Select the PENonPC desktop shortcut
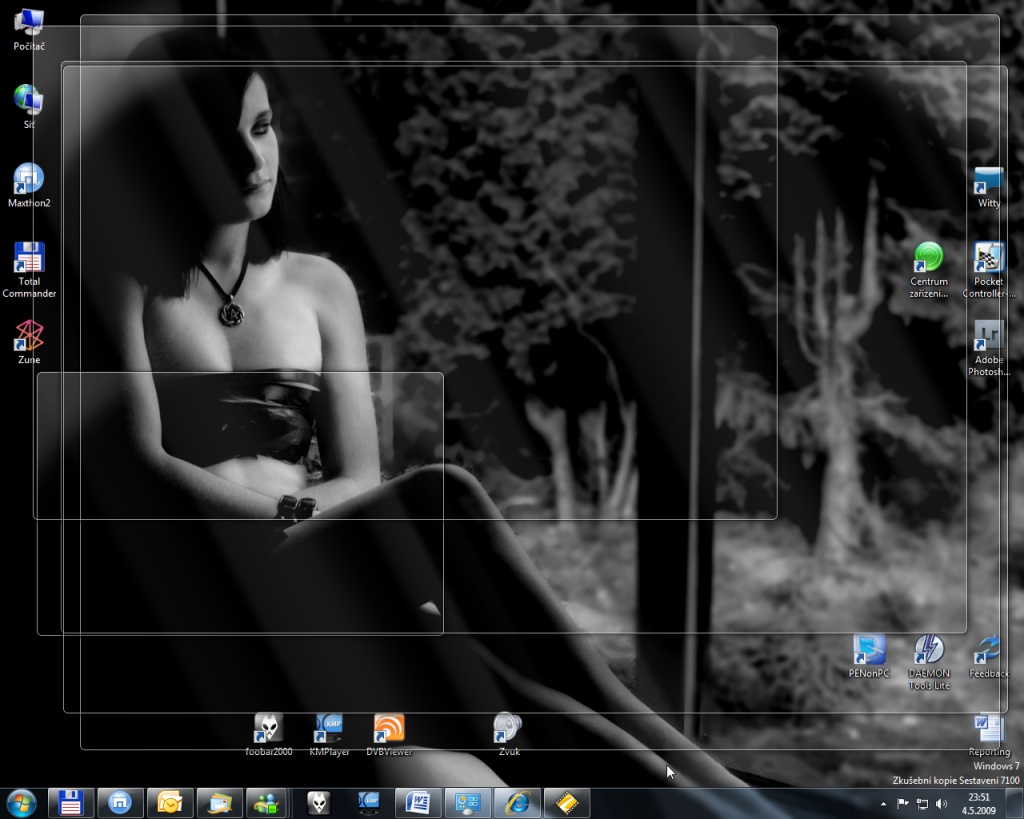 (x=869, y=656)
